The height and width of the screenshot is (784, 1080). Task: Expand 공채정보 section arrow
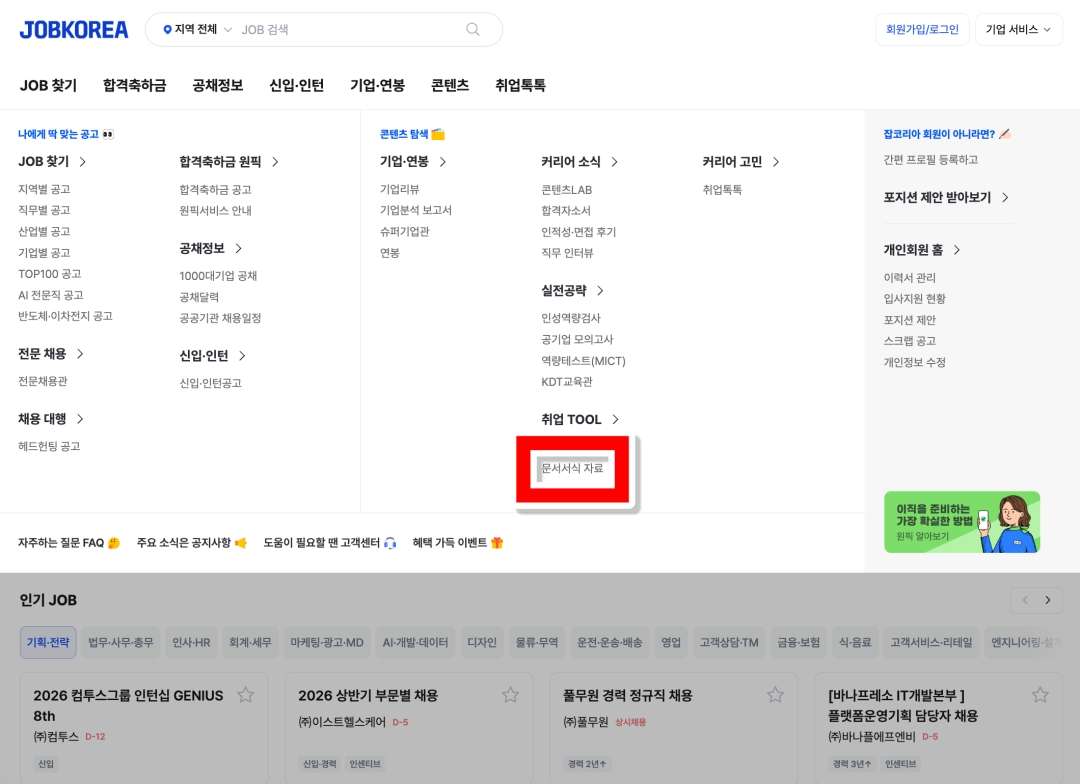point(238,249)
